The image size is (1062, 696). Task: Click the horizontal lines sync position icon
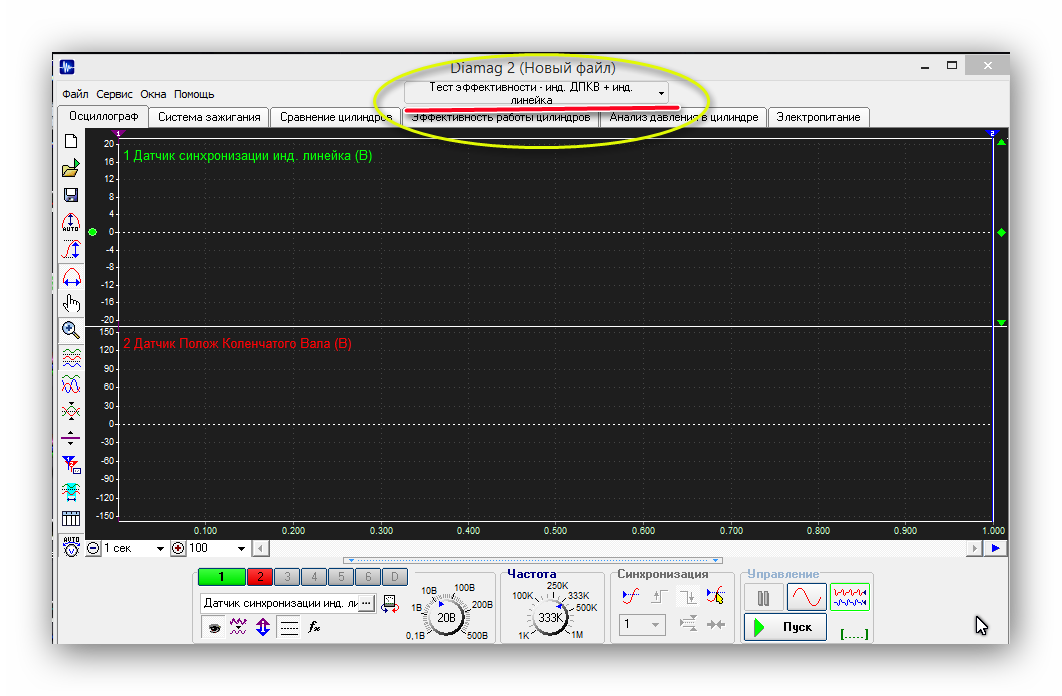click(x=687, y=624)
